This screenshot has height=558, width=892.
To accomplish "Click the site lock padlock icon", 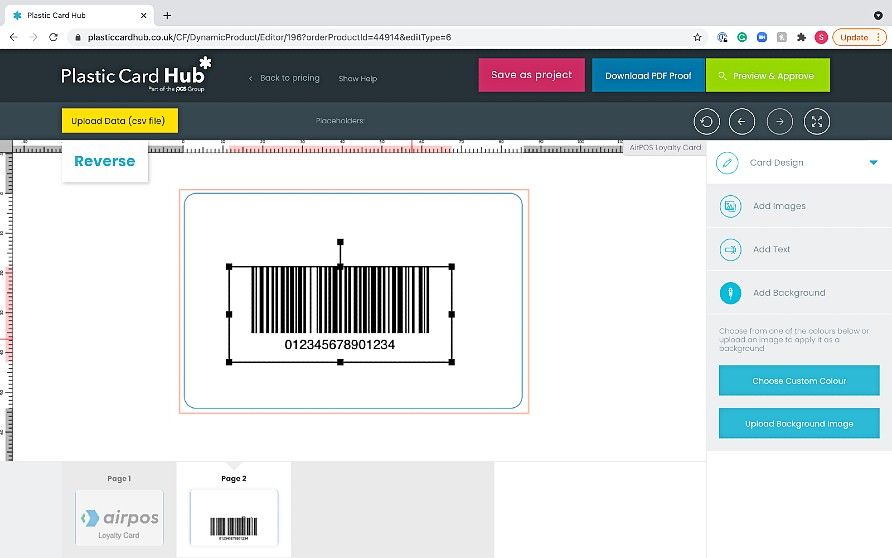I will click(x=78, y=38).
